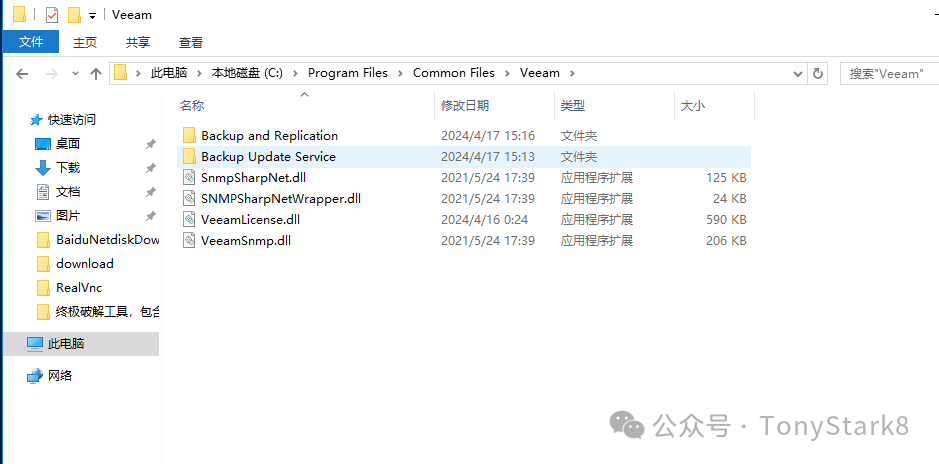Unpin 文档 using its pin icon
Image resolution: width=939 pixels, height=464 pixels.
[150, 192]
